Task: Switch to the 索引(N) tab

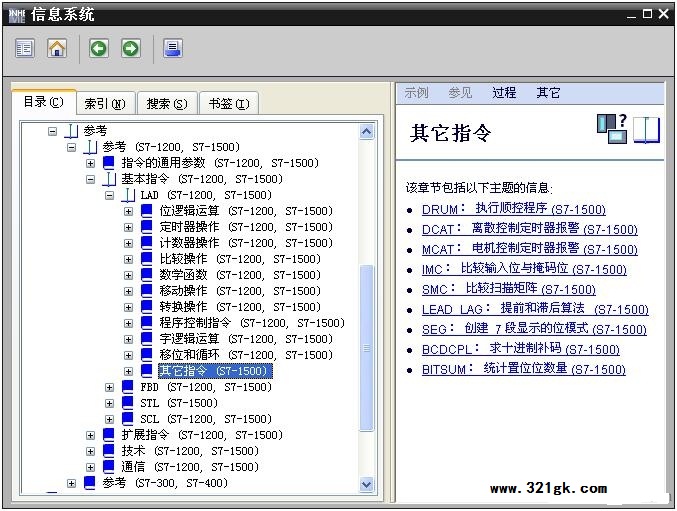Action: 105,104
